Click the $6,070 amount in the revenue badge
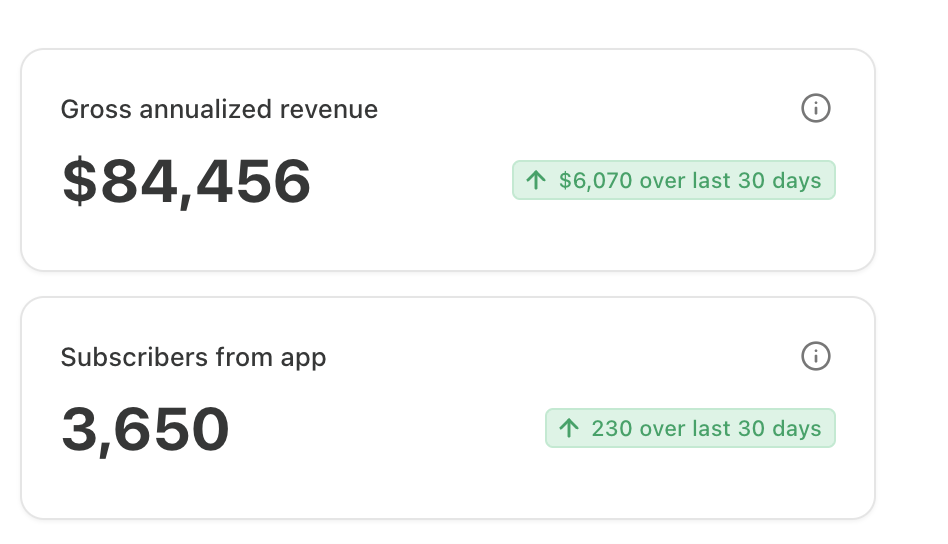 click(x=595, y=180)
